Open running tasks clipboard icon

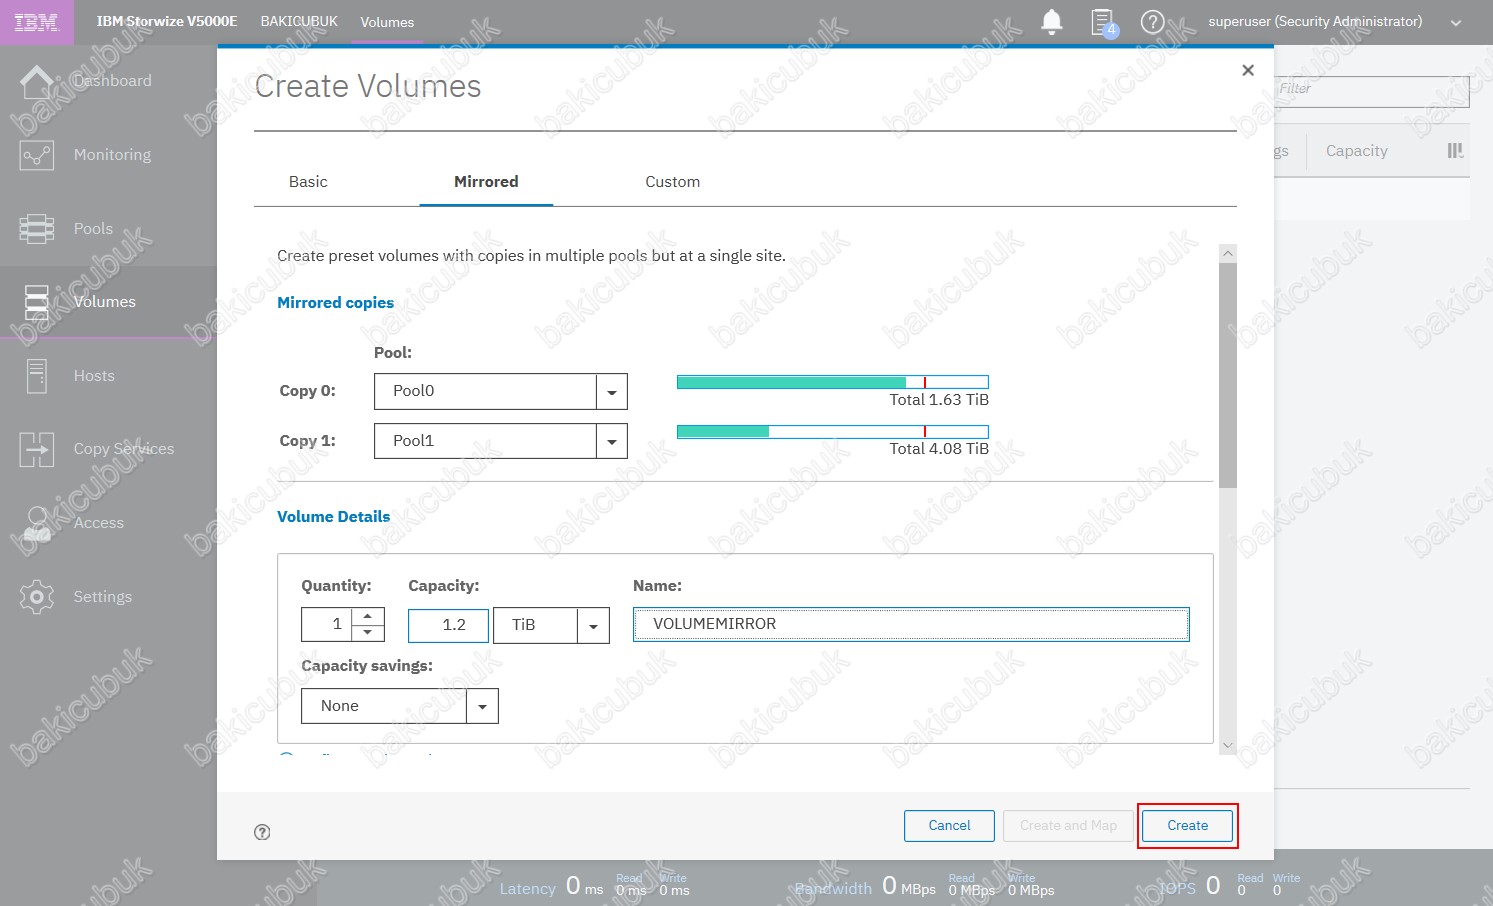click(1103, 22)
